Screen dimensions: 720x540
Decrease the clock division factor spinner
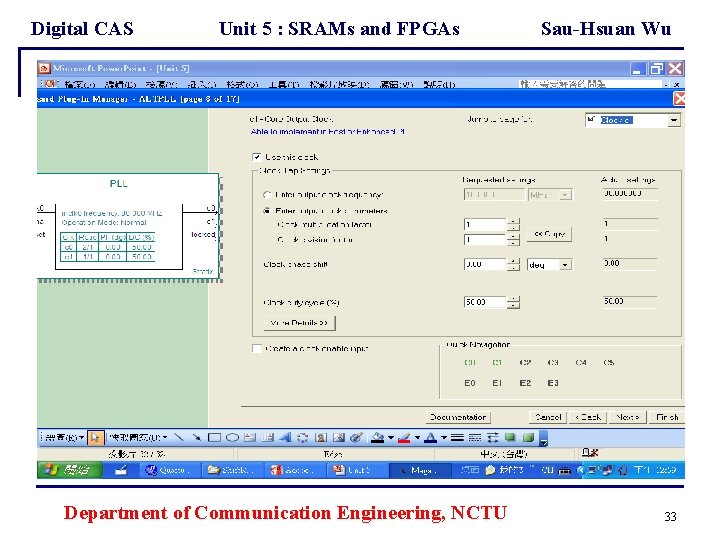[513, 243]
